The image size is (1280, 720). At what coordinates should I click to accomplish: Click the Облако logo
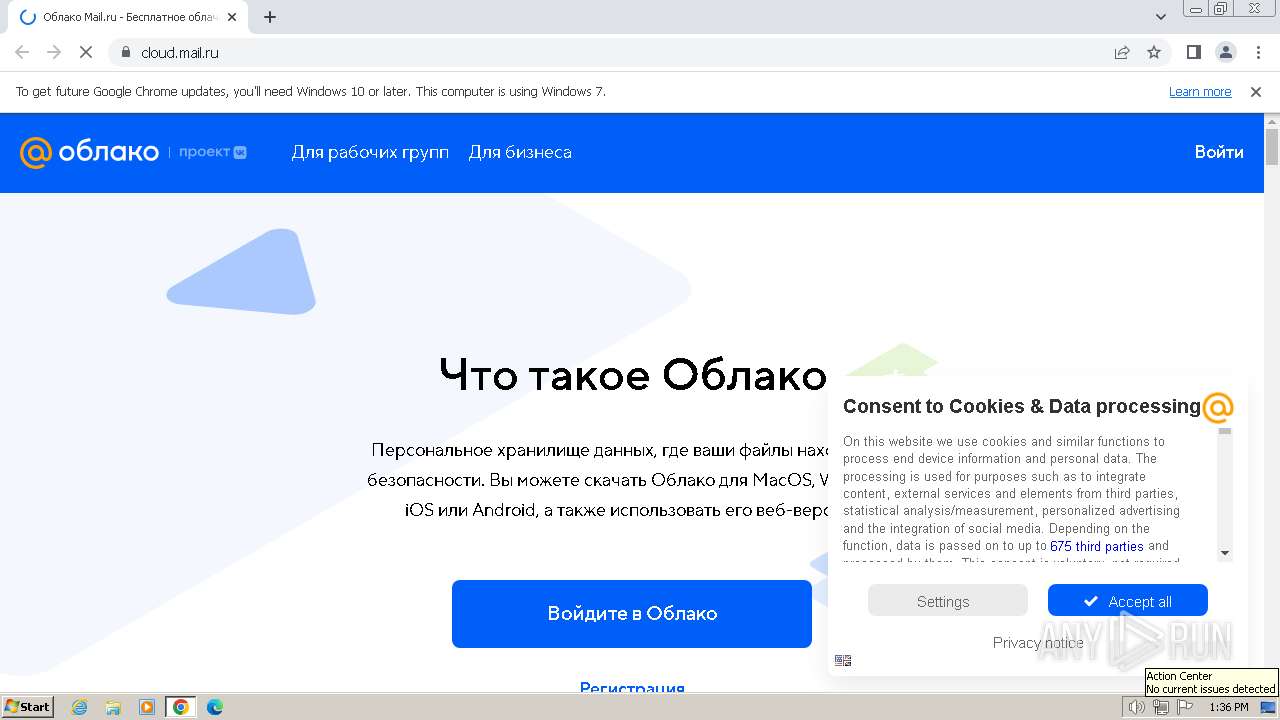coord(89,152)
